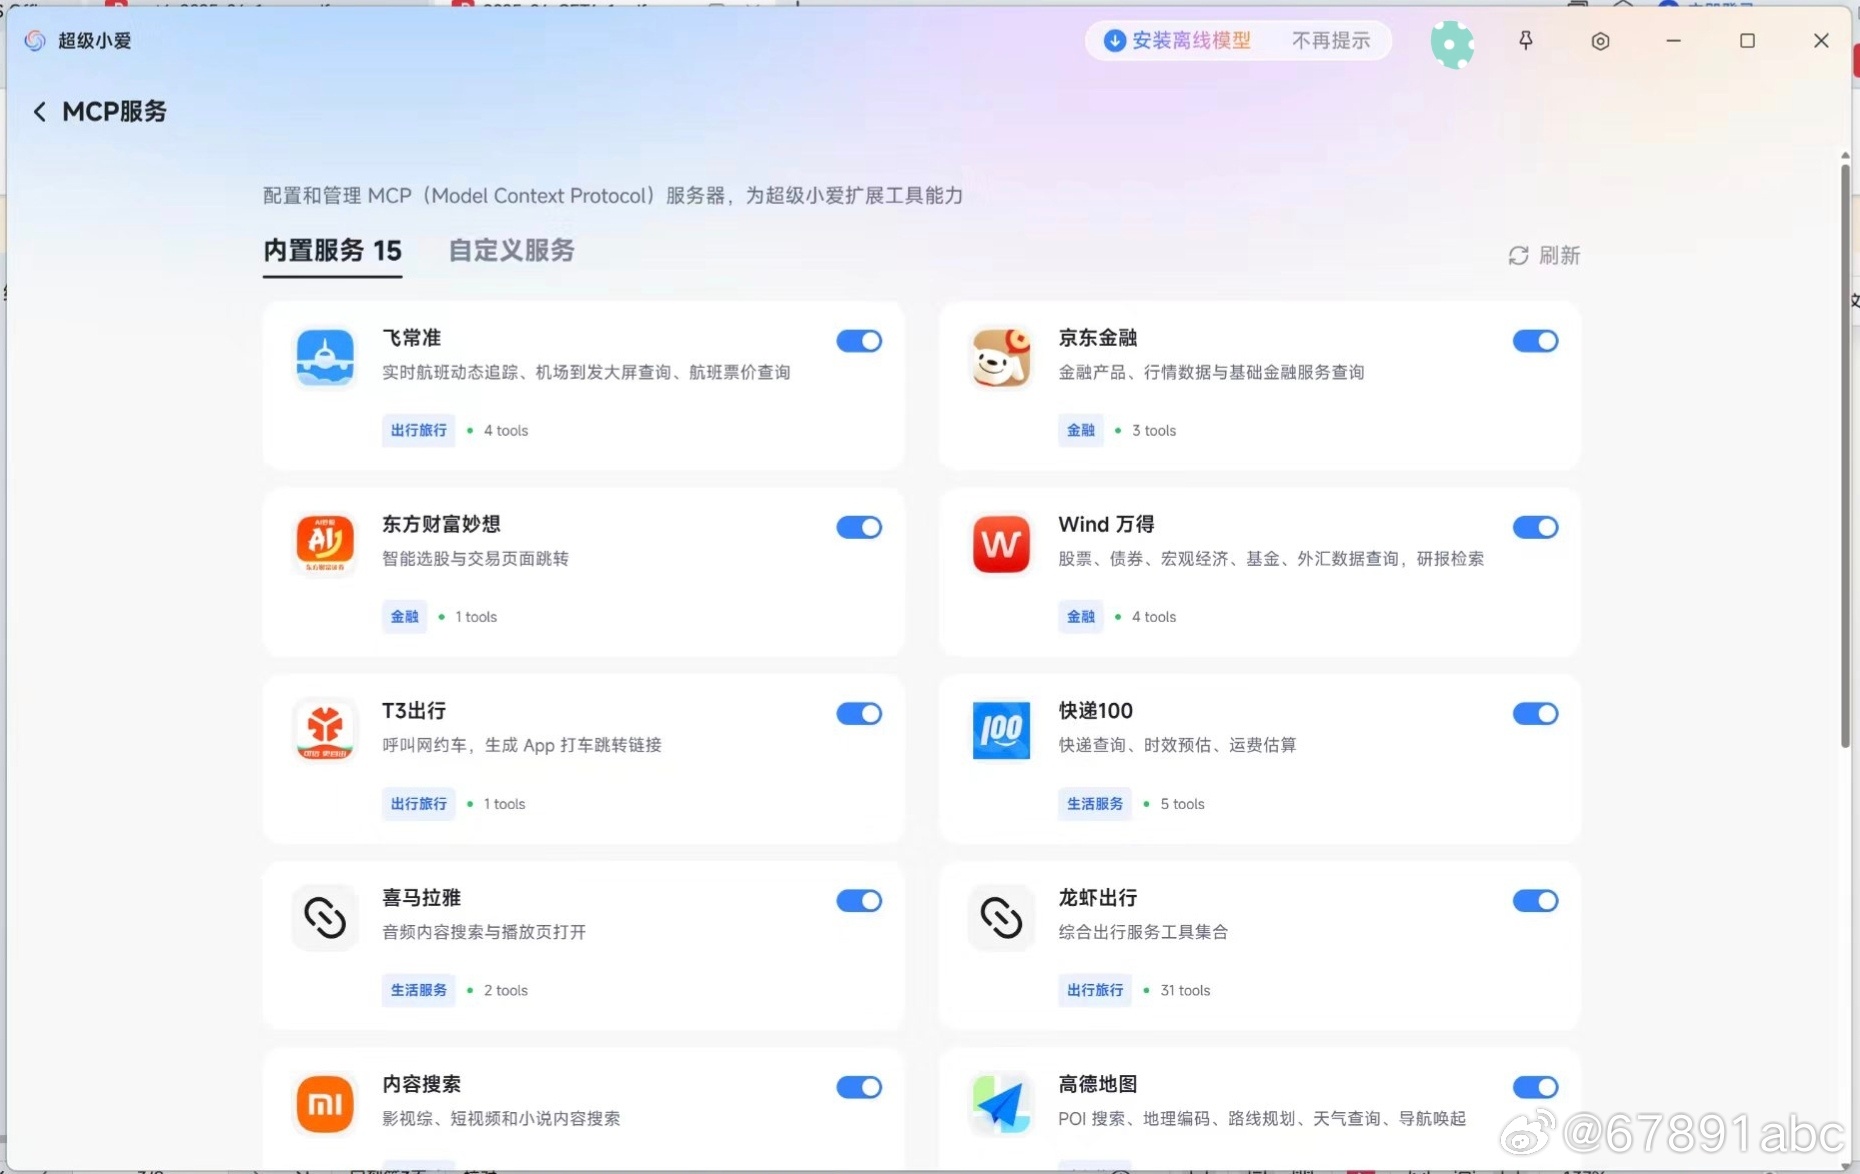Click the blue 快递100 logo icon

[1001, 730]
